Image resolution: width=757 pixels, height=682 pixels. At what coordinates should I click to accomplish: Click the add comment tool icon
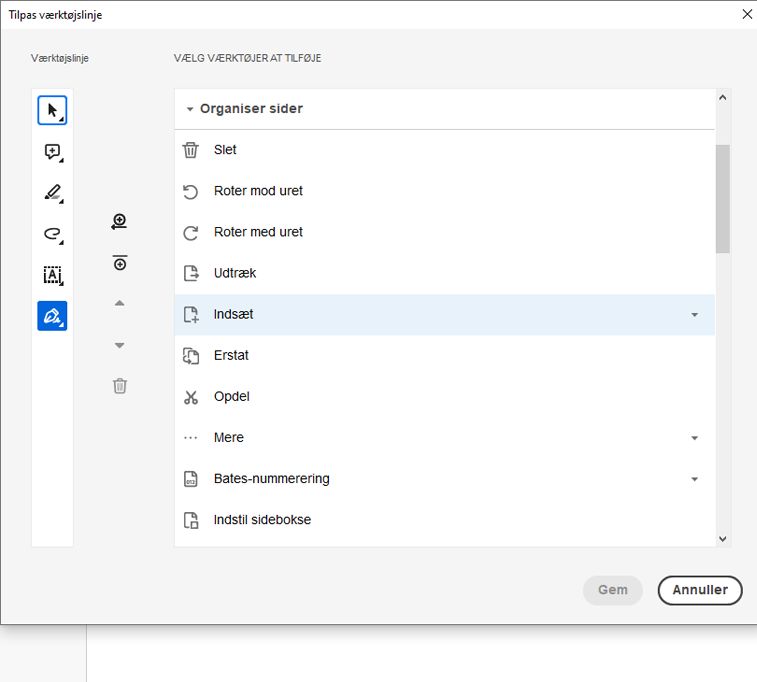click(x=52, y=152)
